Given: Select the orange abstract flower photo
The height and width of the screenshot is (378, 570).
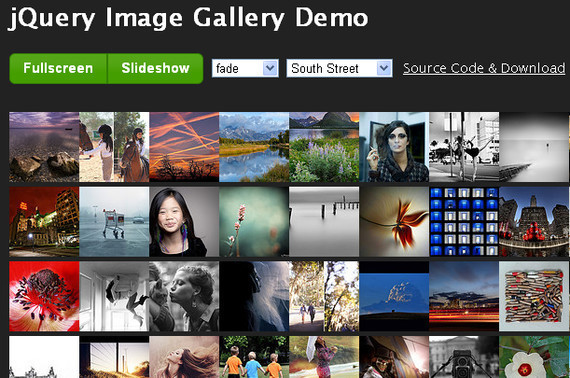Looking at the screenshot, I should click(394, 222).
